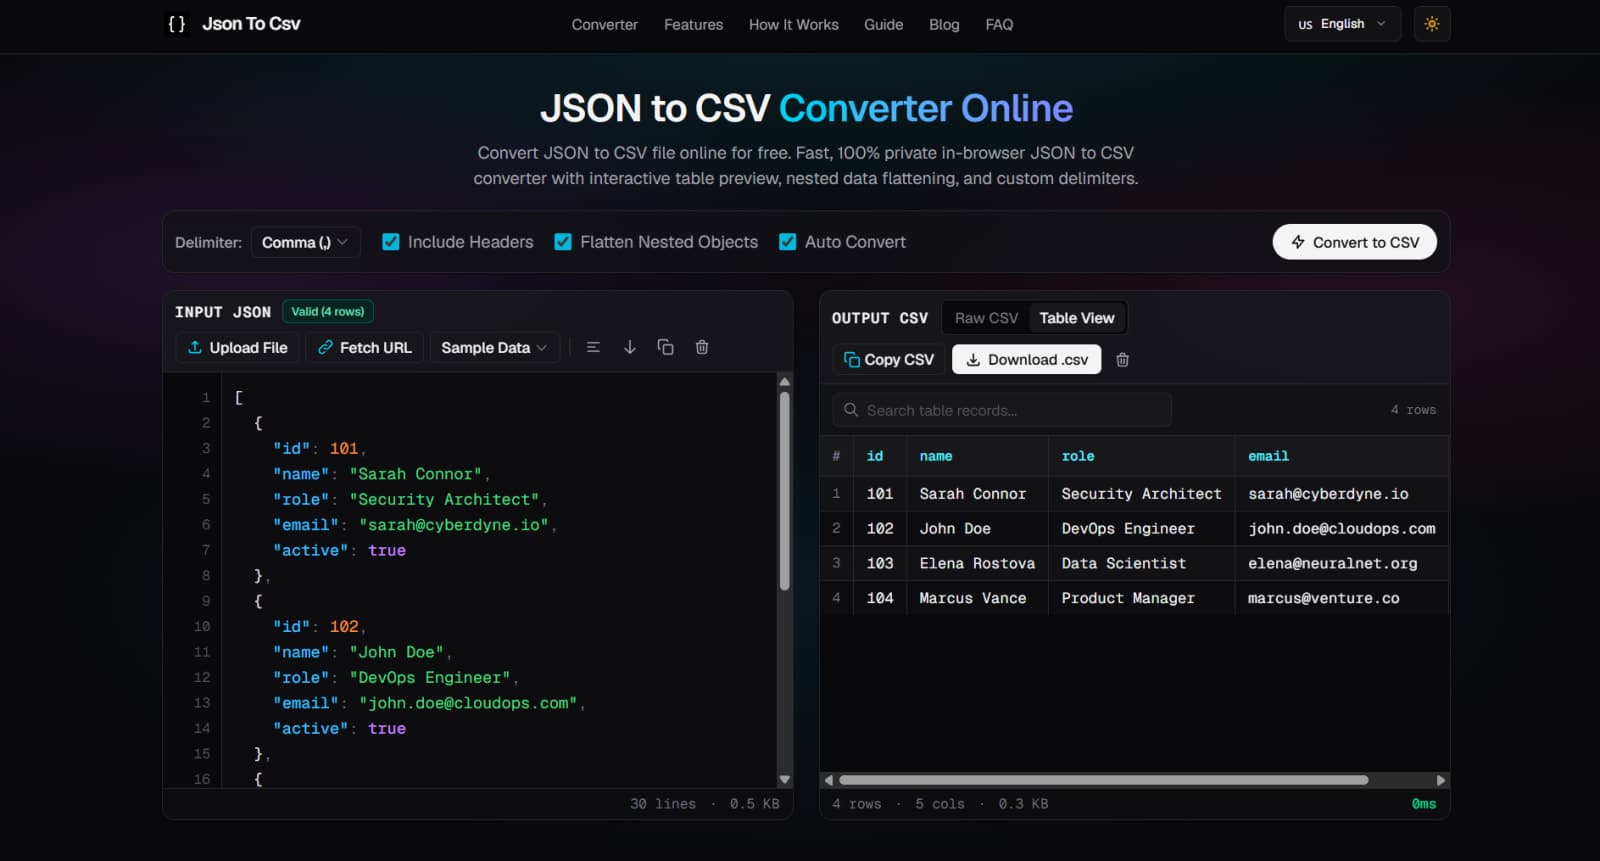
Task: Click format JSON lines icon in input toolbar
Action: point(593,347)
